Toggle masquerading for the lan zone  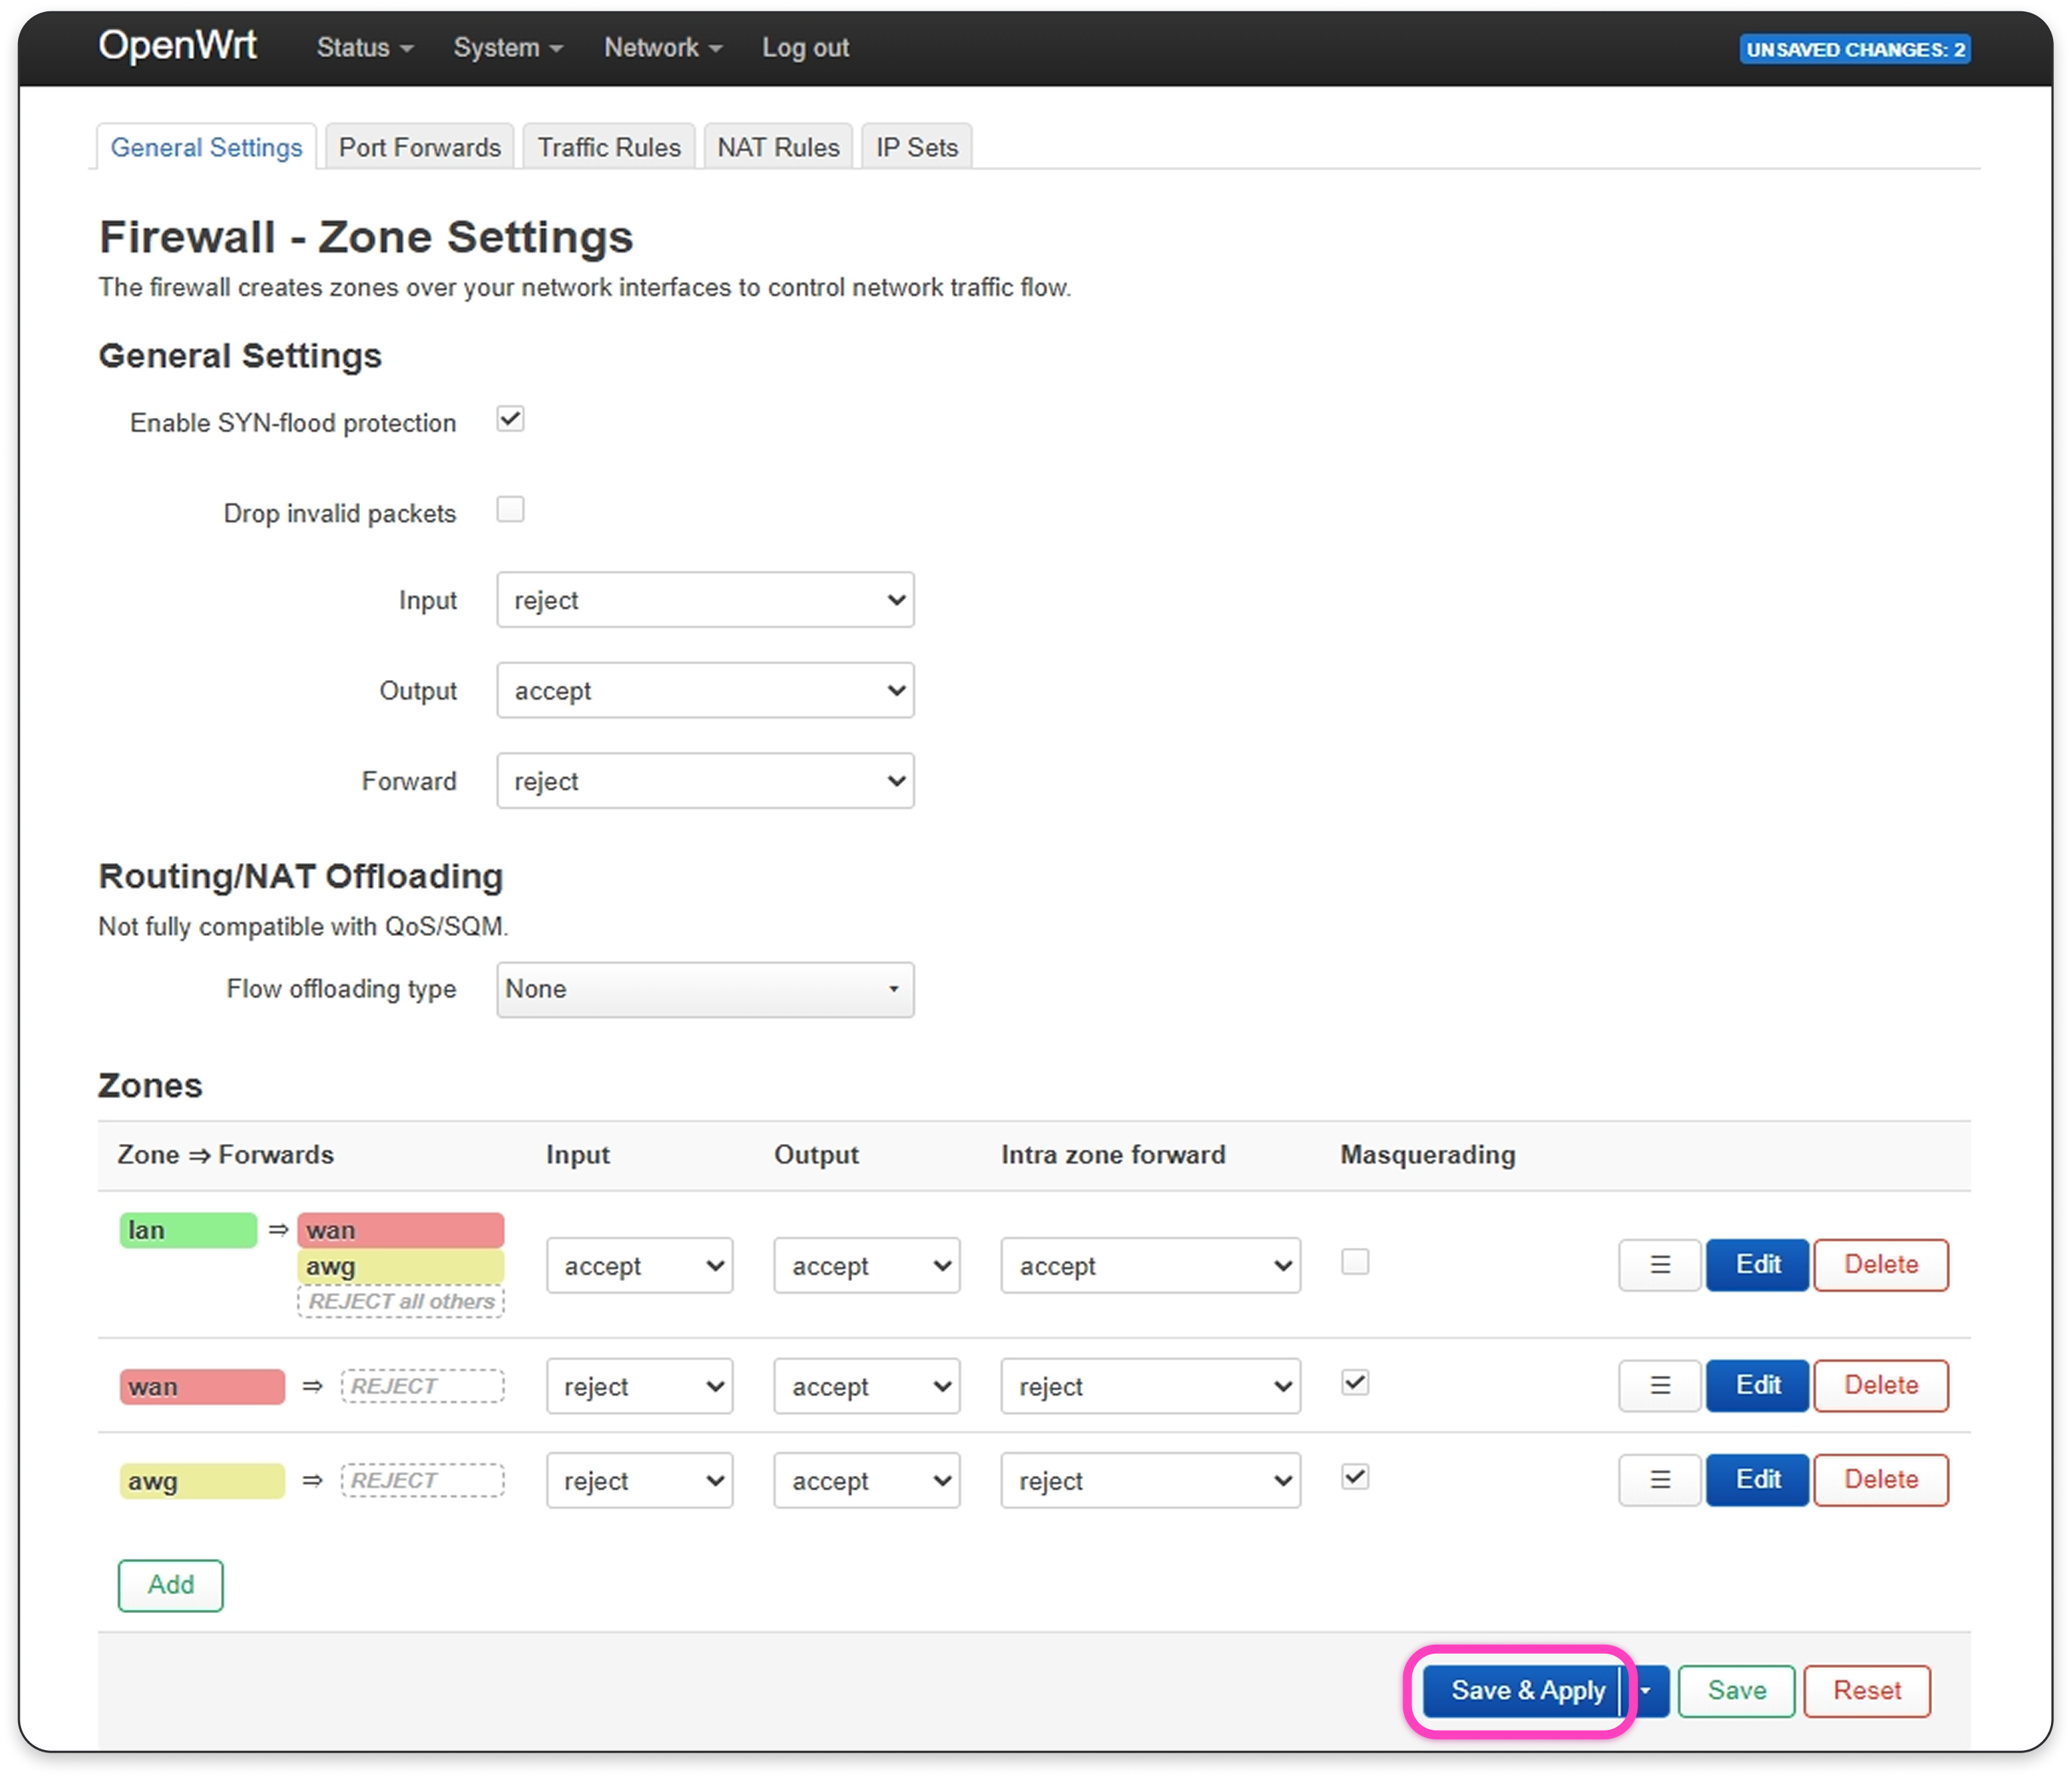(x=1355, y=1262)
